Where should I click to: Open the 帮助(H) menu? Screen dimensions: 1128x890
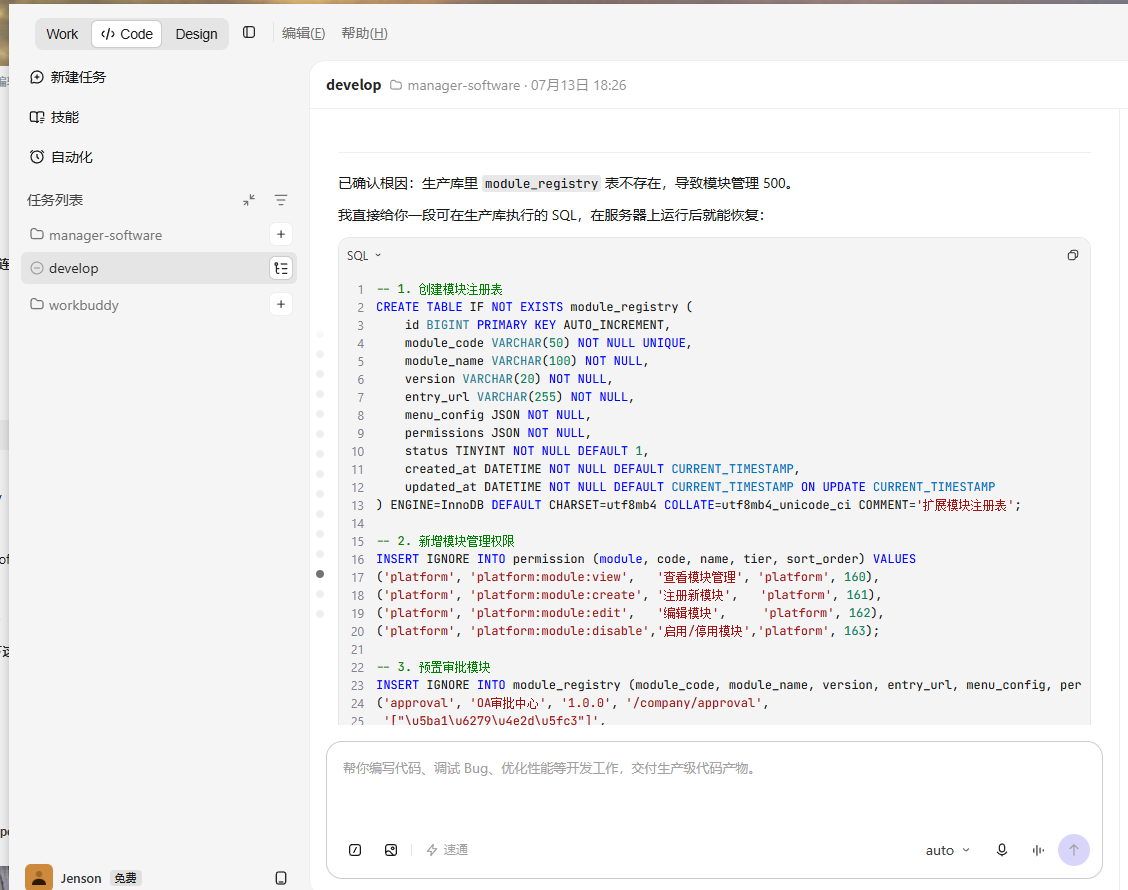point(364,33)
